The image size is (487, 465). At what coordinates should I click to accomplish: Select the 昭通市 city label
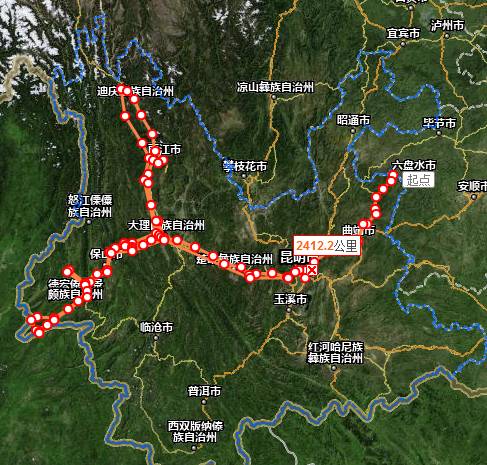[x=353, y=120]
